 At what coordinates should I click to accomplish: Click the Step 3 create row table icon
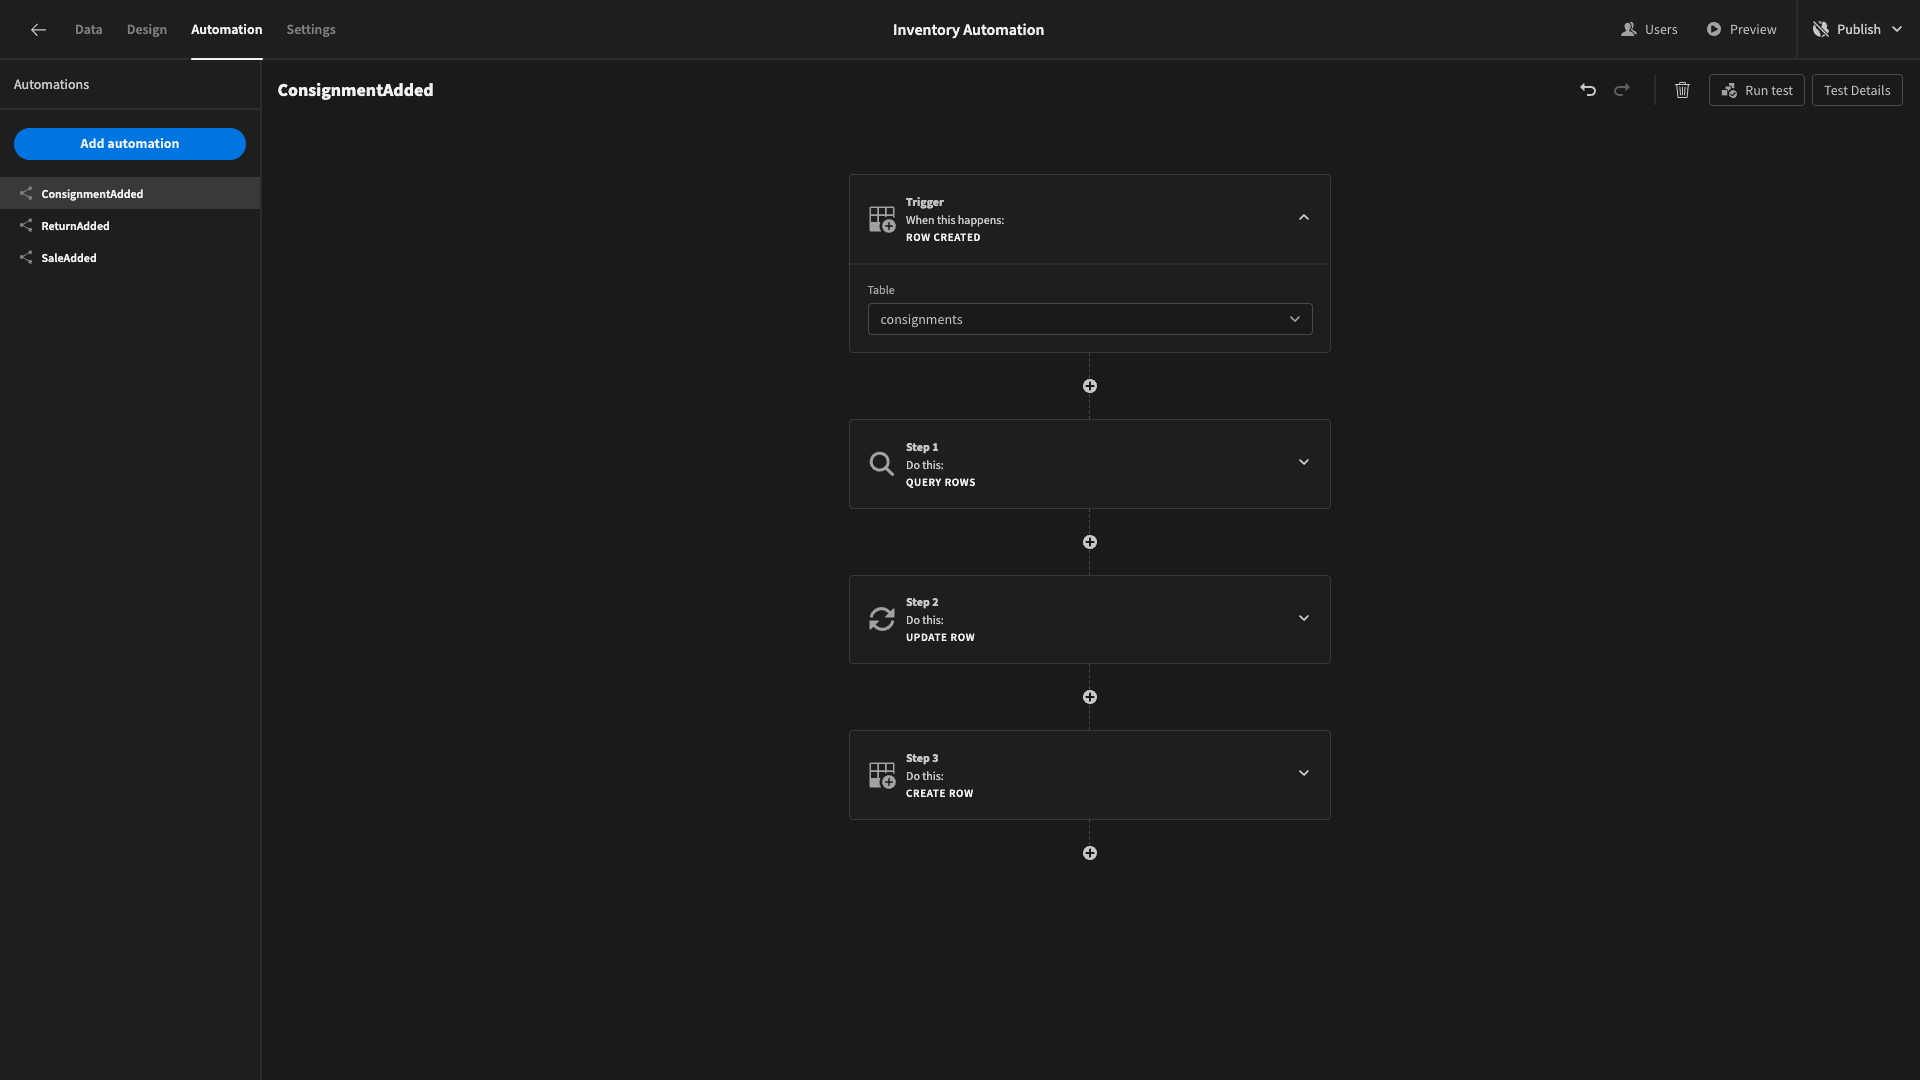(x=882, y=775)
